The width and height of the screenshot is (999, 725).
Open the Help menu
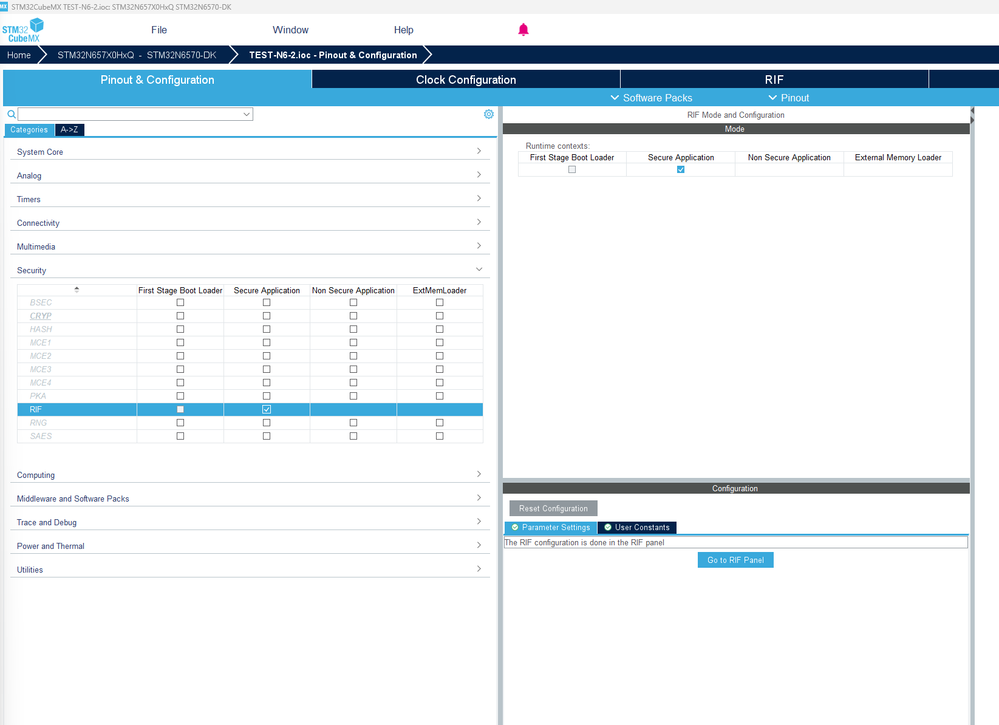coord(403,30)
